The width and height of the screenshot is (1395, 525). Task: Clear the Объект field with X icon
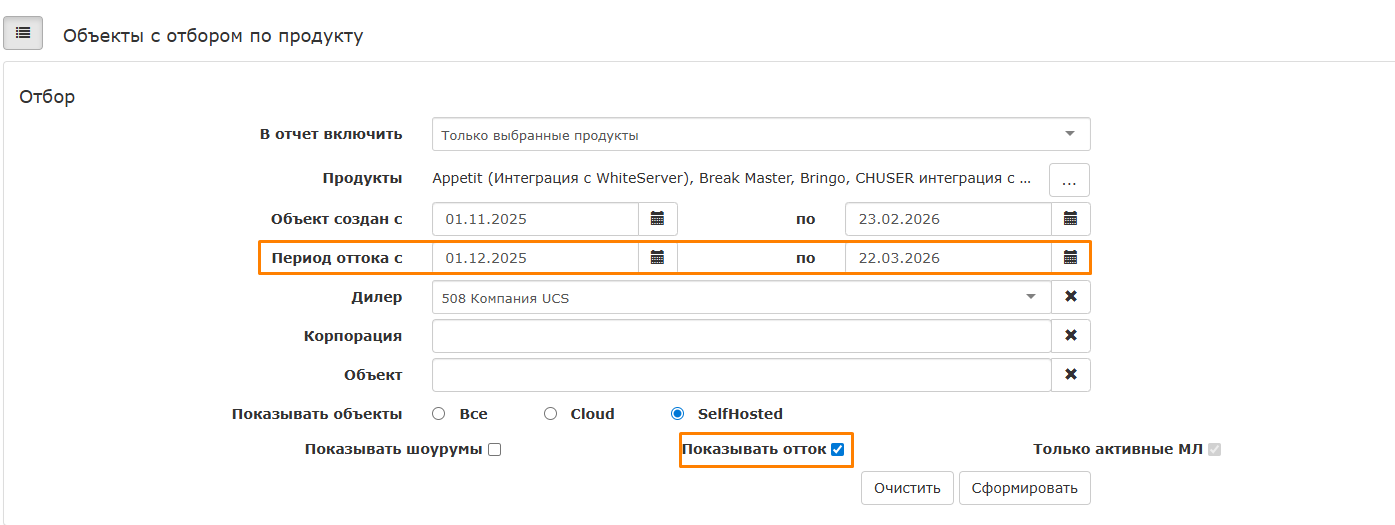click(x=1070, y=375)
